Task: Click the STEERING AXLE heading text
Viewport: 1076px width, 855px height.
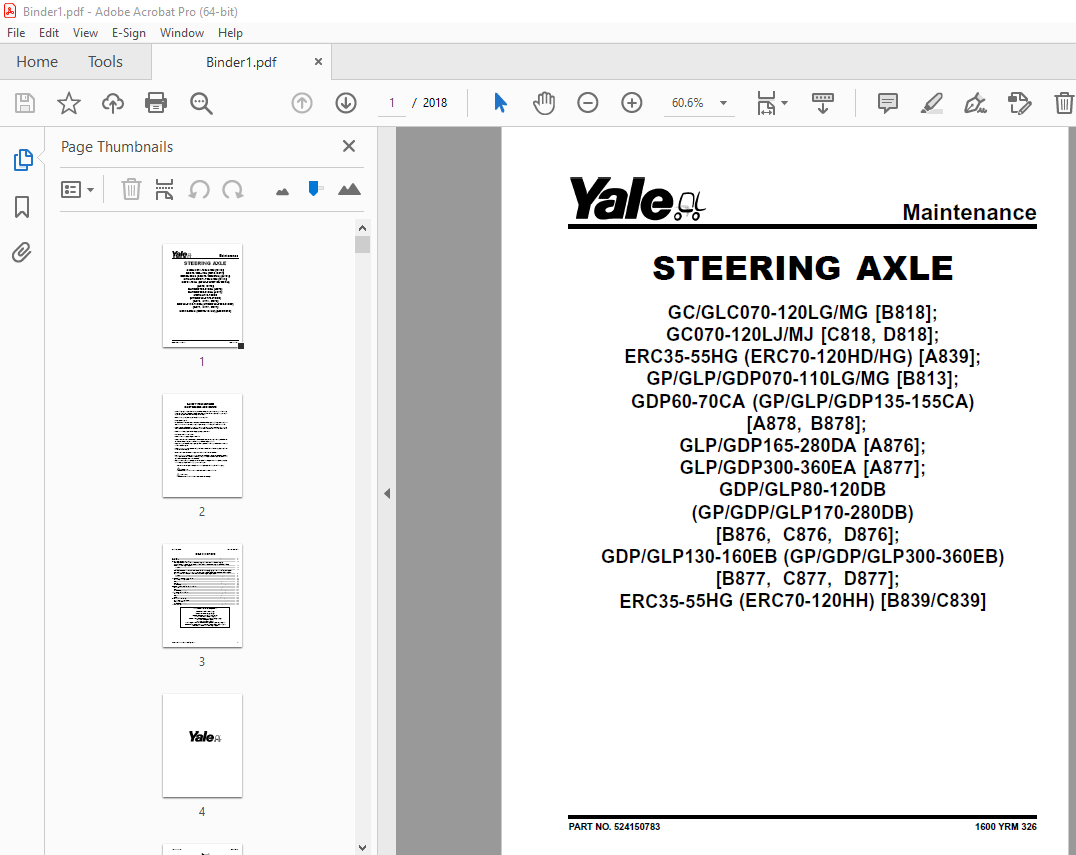Action: 802,268
